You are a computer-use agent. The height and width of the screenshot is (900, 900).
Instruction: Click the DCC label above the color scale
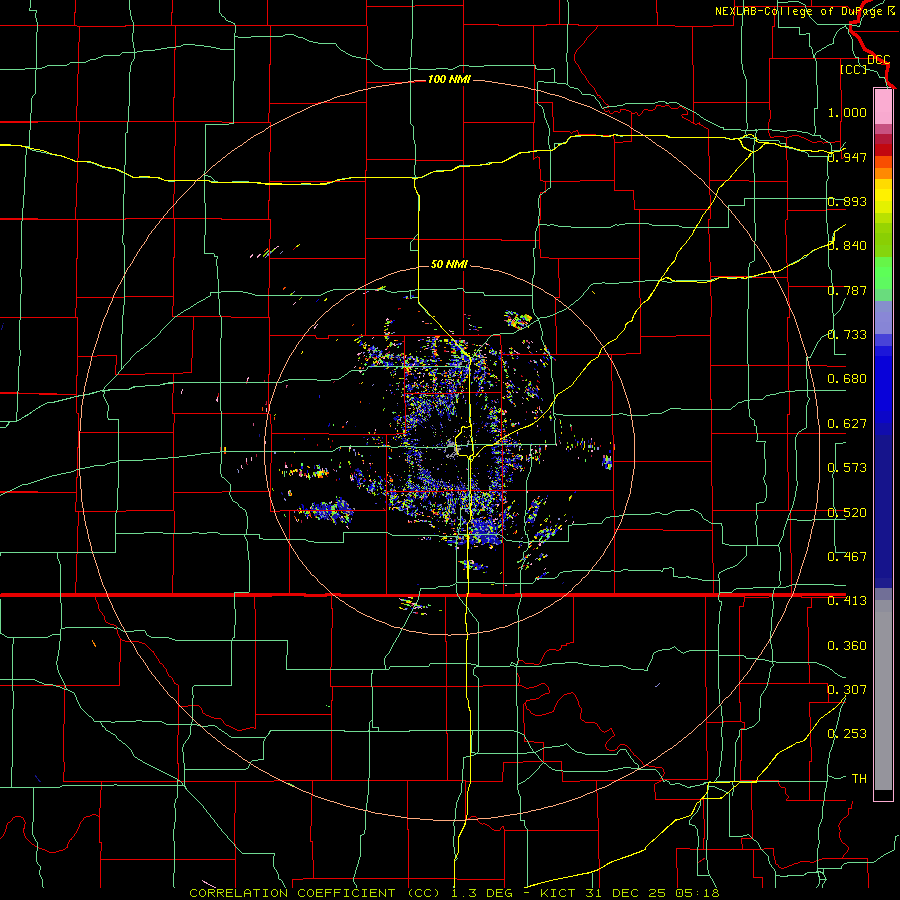(x=878, y=60)
